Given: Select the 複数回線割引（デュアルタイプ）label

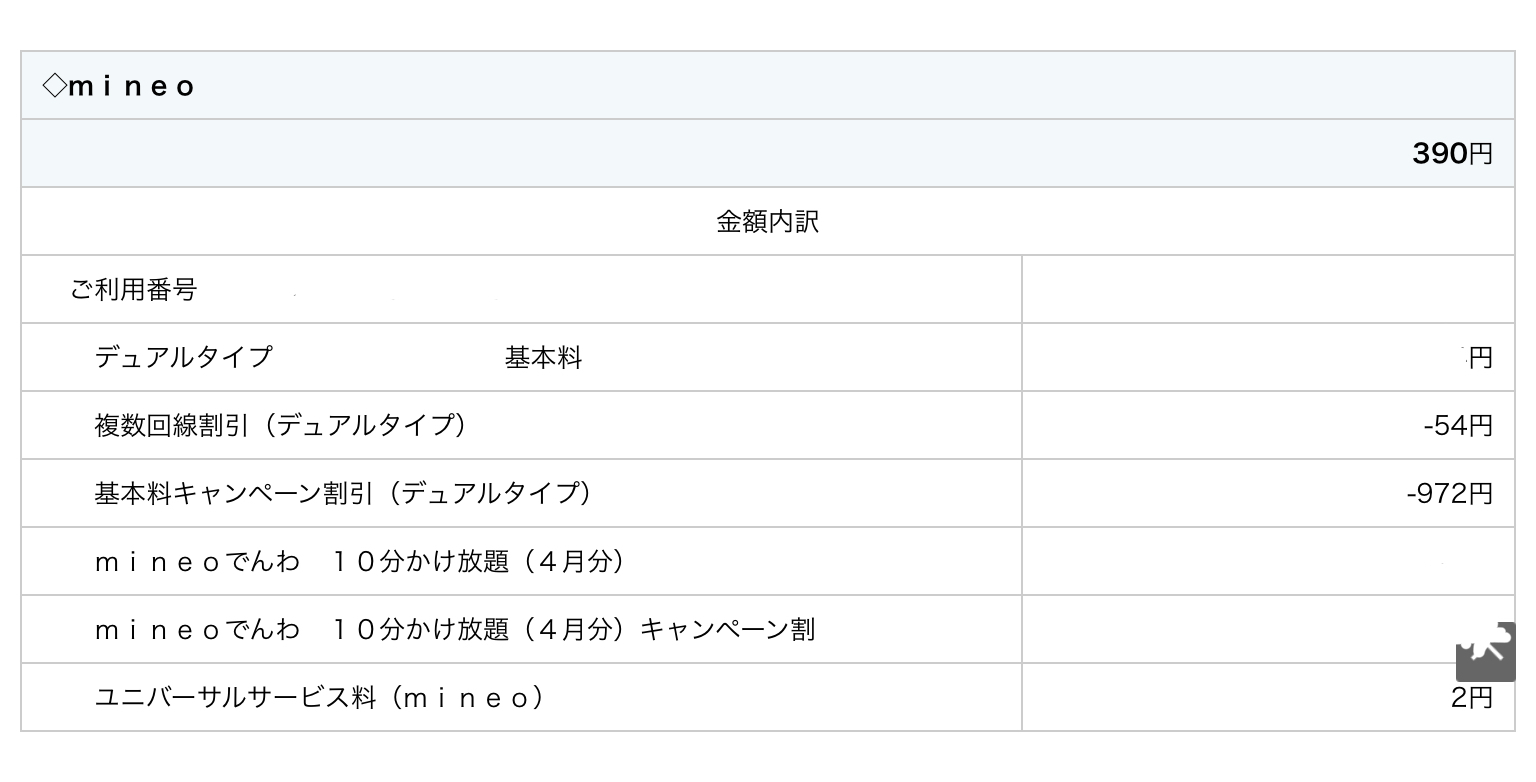Looking at the screenshot, I should [x=281, y=426].
